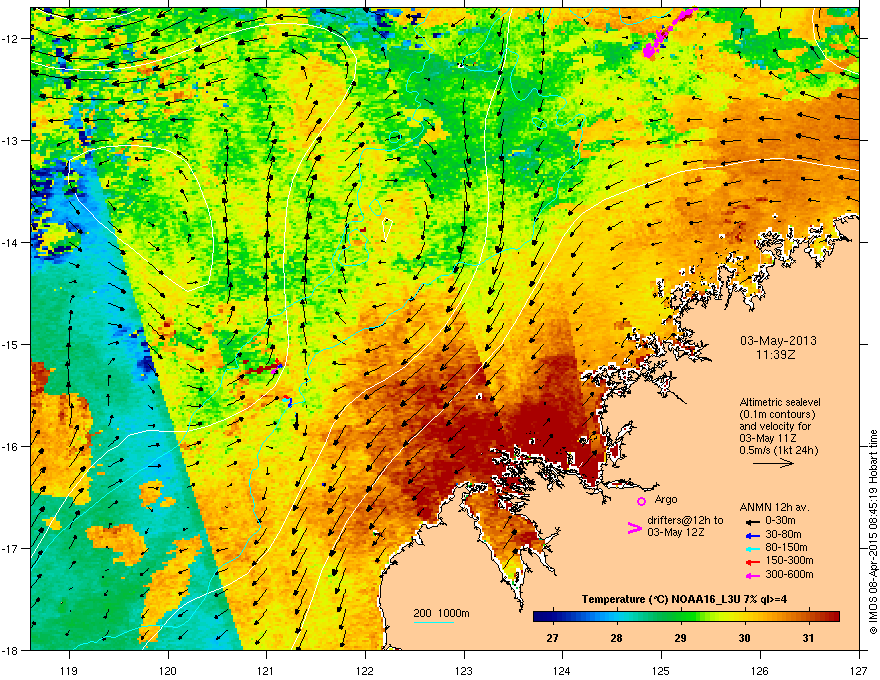
Task: Click the magenta drifters arrowhead symbol in legend
Action: coord(634,527)
